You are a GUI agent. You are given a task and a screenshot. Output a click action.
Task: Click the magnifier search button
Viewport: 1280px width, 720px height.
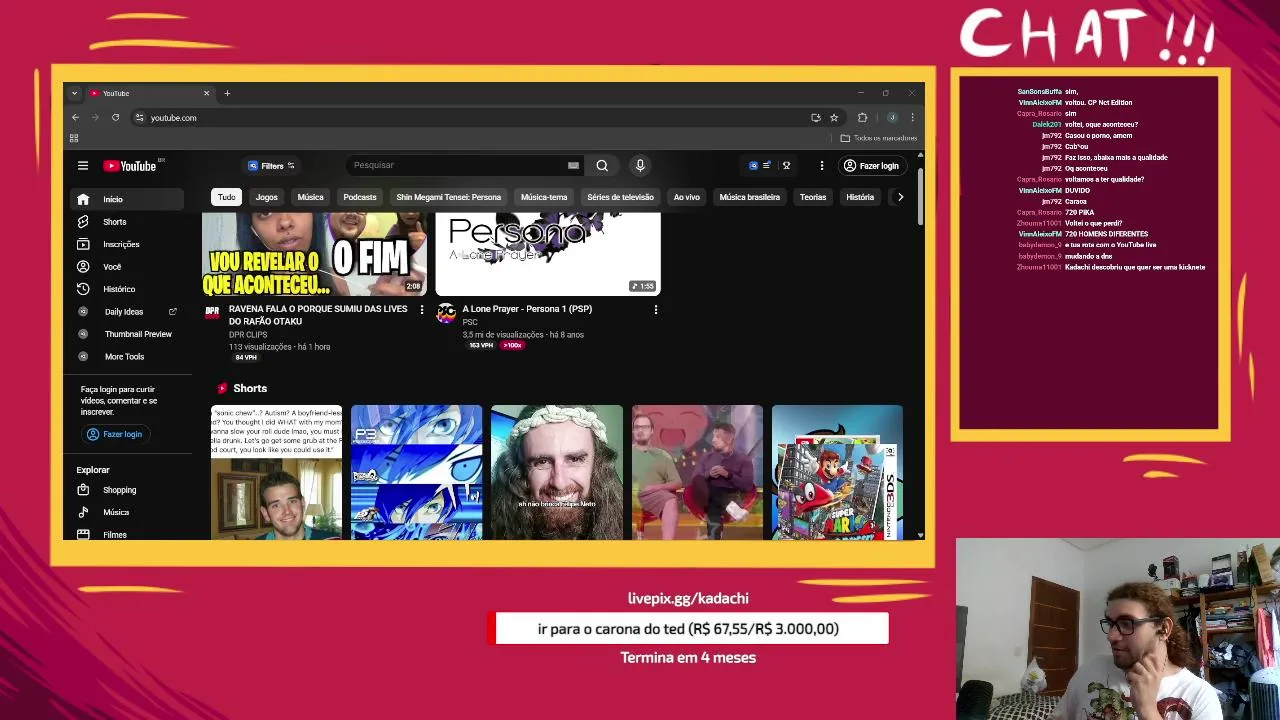click(x=602, y=166)
